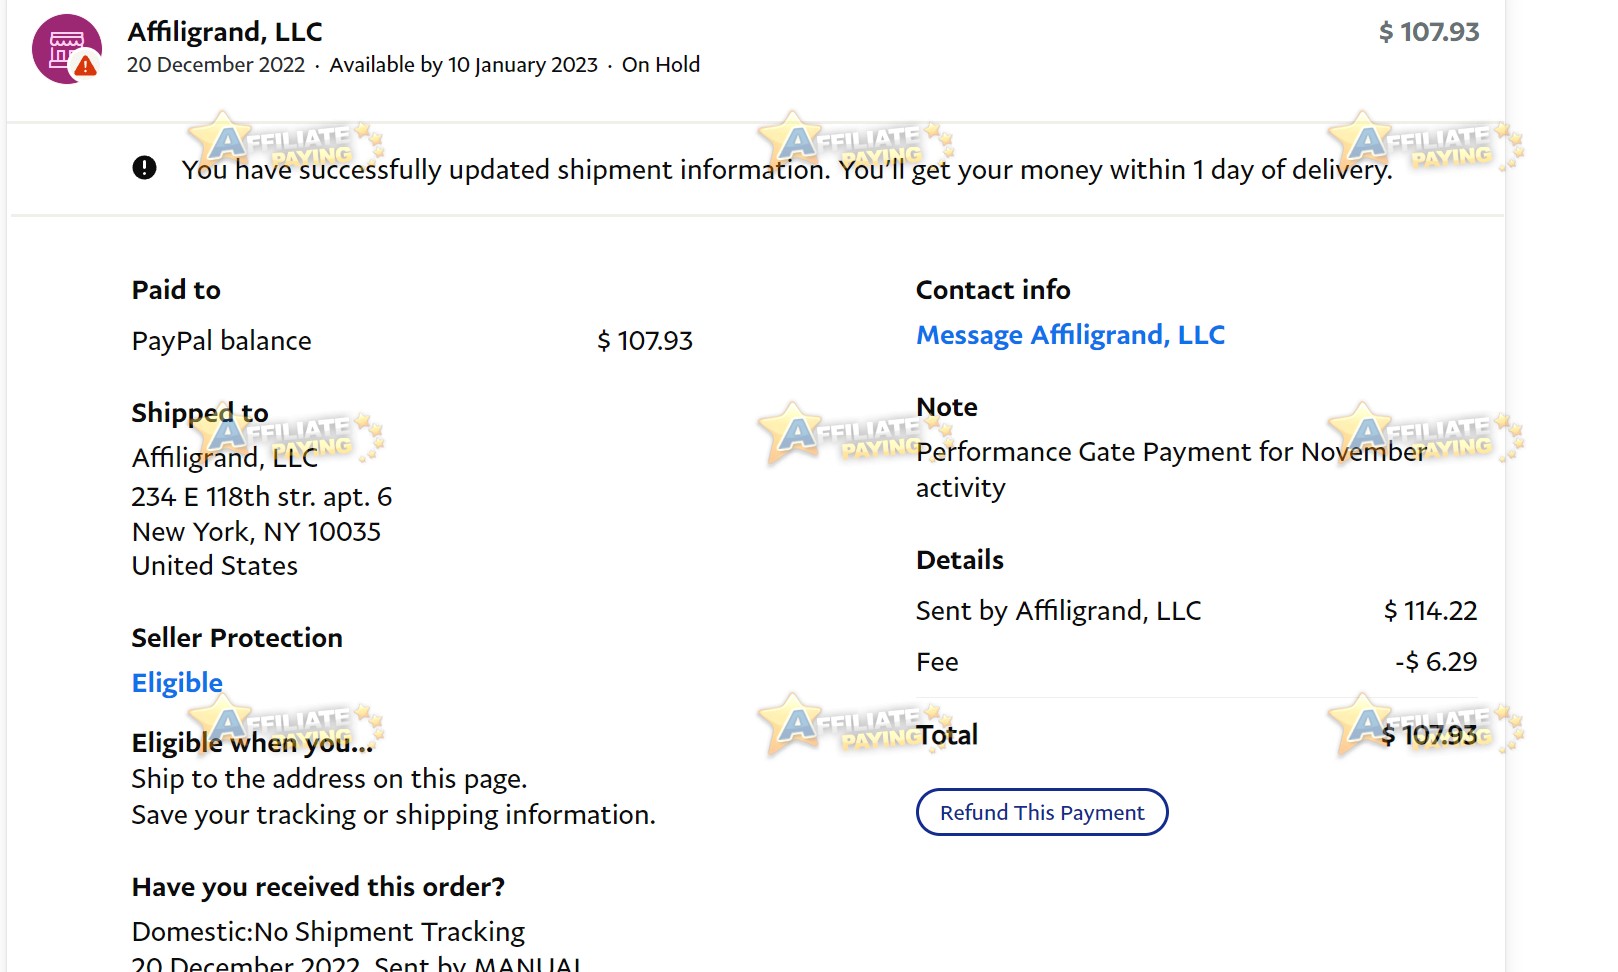Click the Sent by Affiligrand amount $ 114.22
Screen dimensions: 1618x972
[1430, 611]
